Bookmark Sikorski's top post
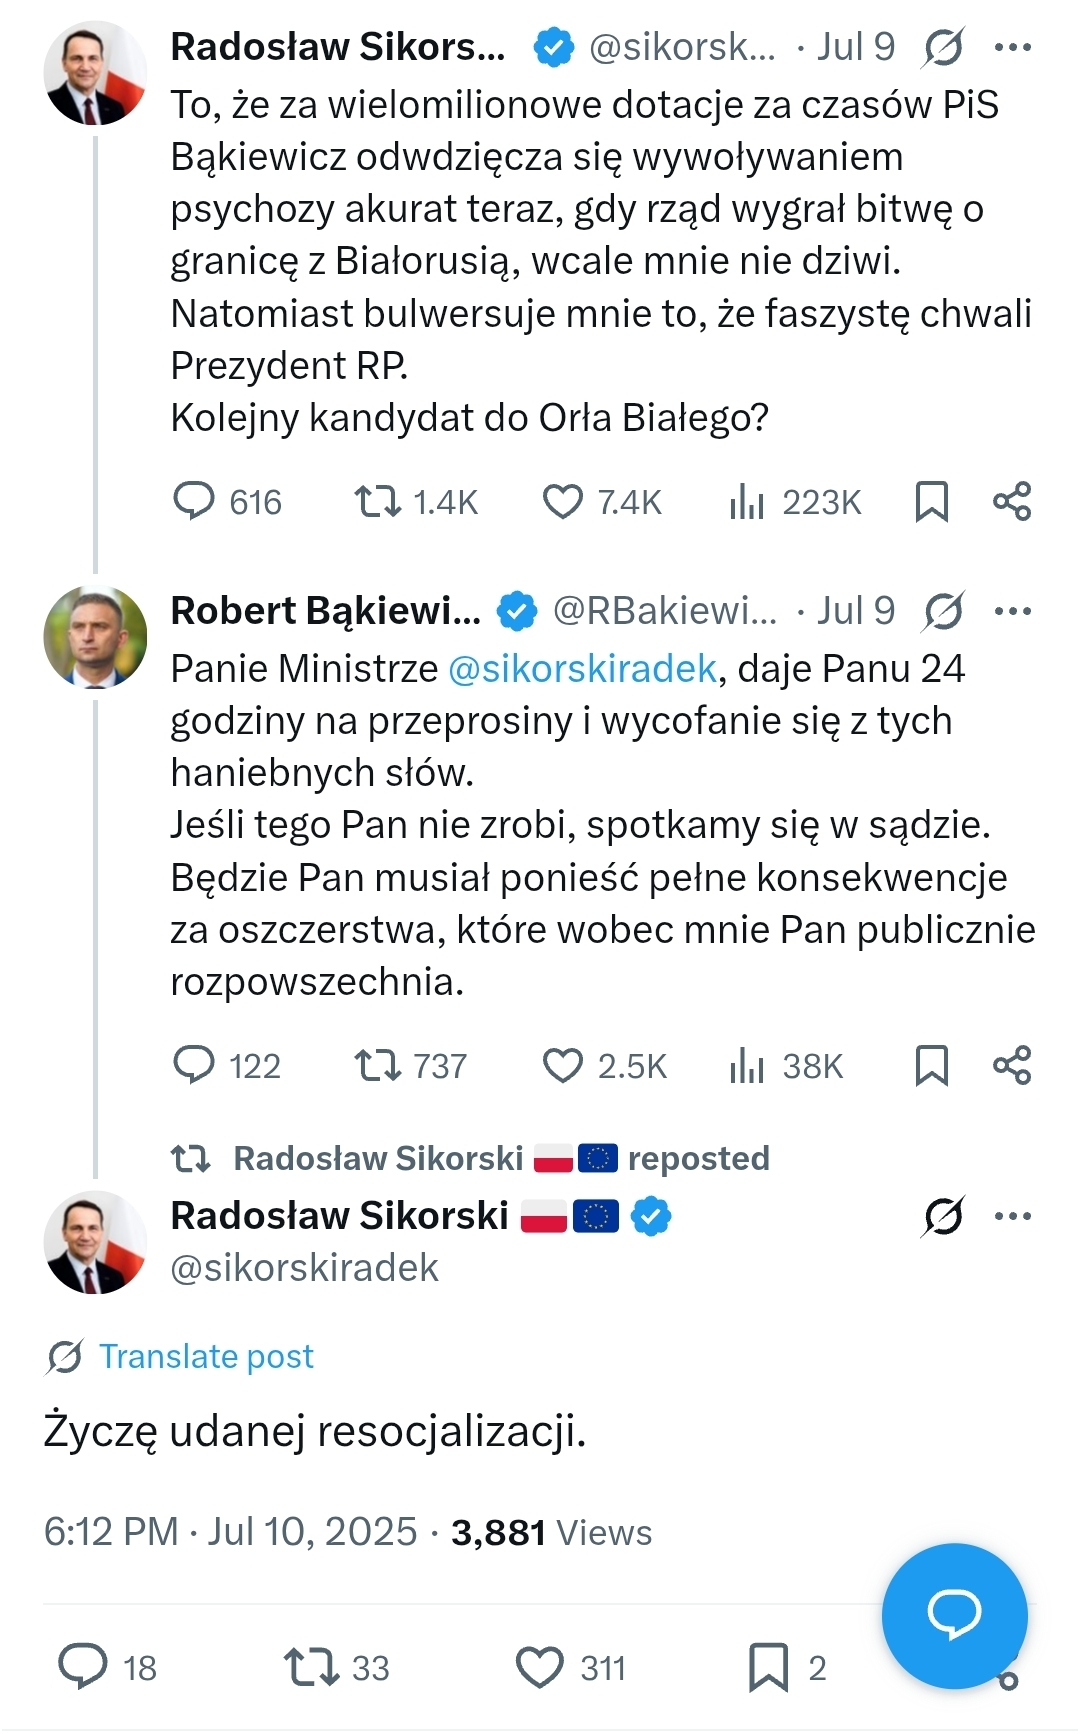 (x=931, y=501)
